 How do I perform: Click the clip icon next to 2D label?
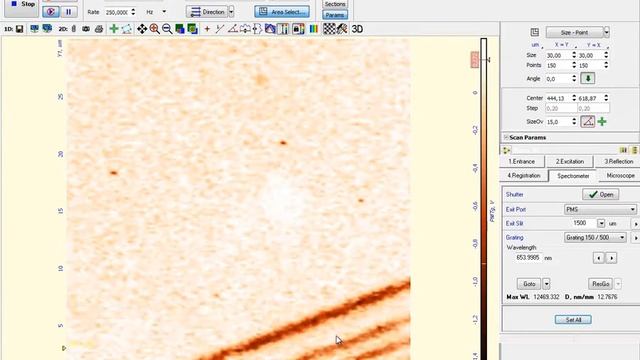pos(73,29)
